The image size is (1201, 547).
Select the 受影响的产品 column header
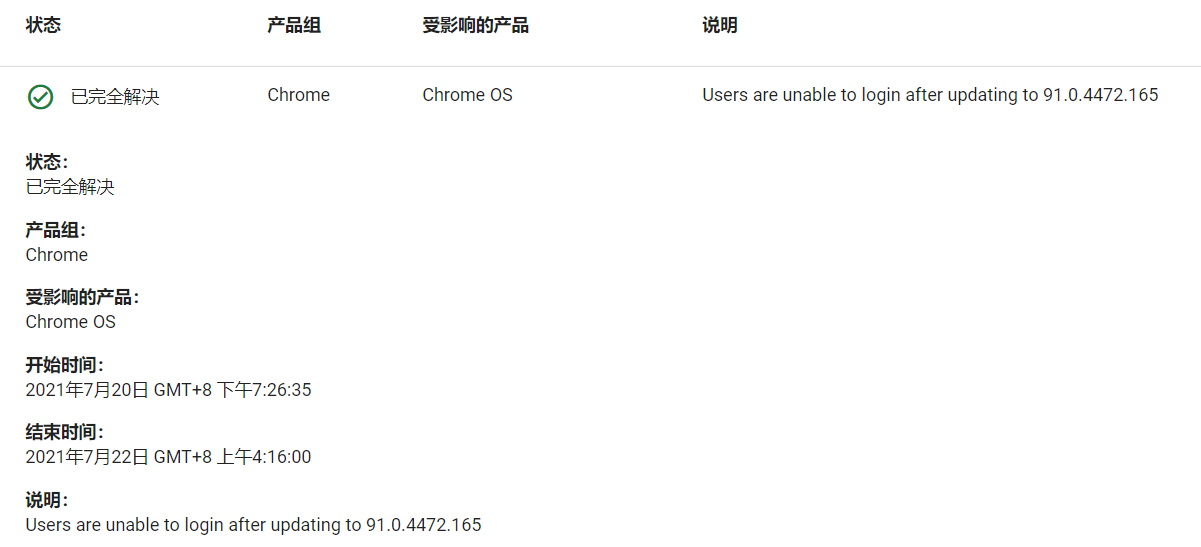pyautogui.click(x=475, y=25)
